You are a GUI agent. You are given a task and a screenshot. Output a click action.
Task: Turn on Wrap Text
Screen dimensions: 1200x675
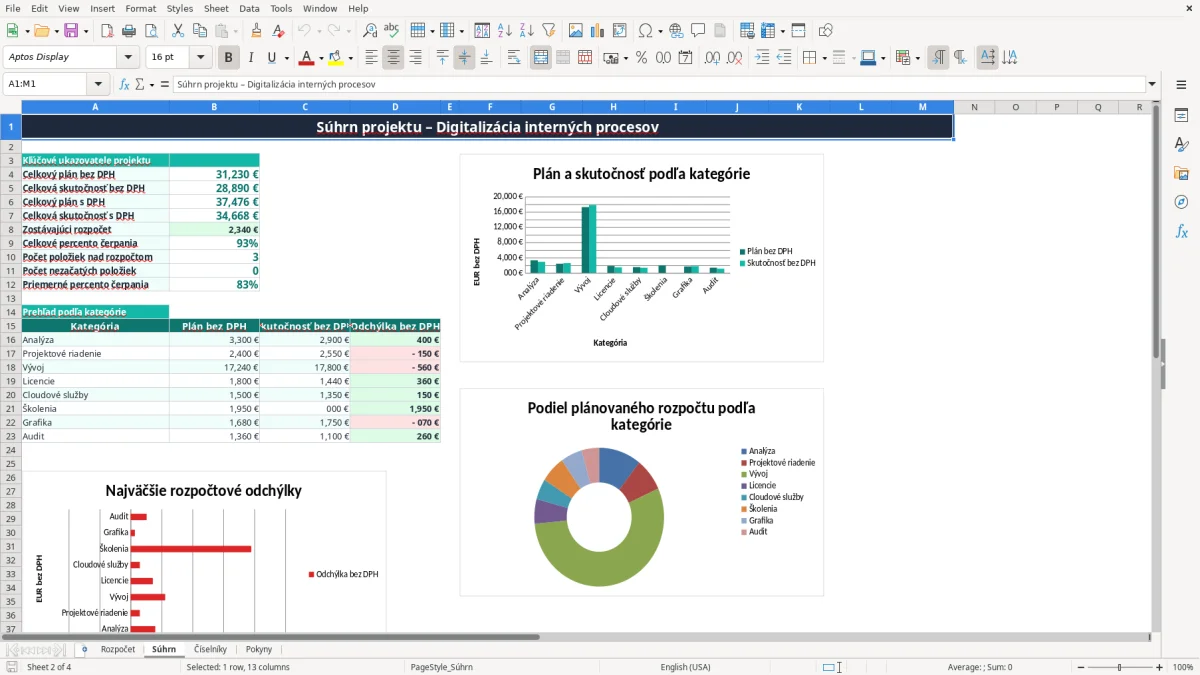(514, 57)
